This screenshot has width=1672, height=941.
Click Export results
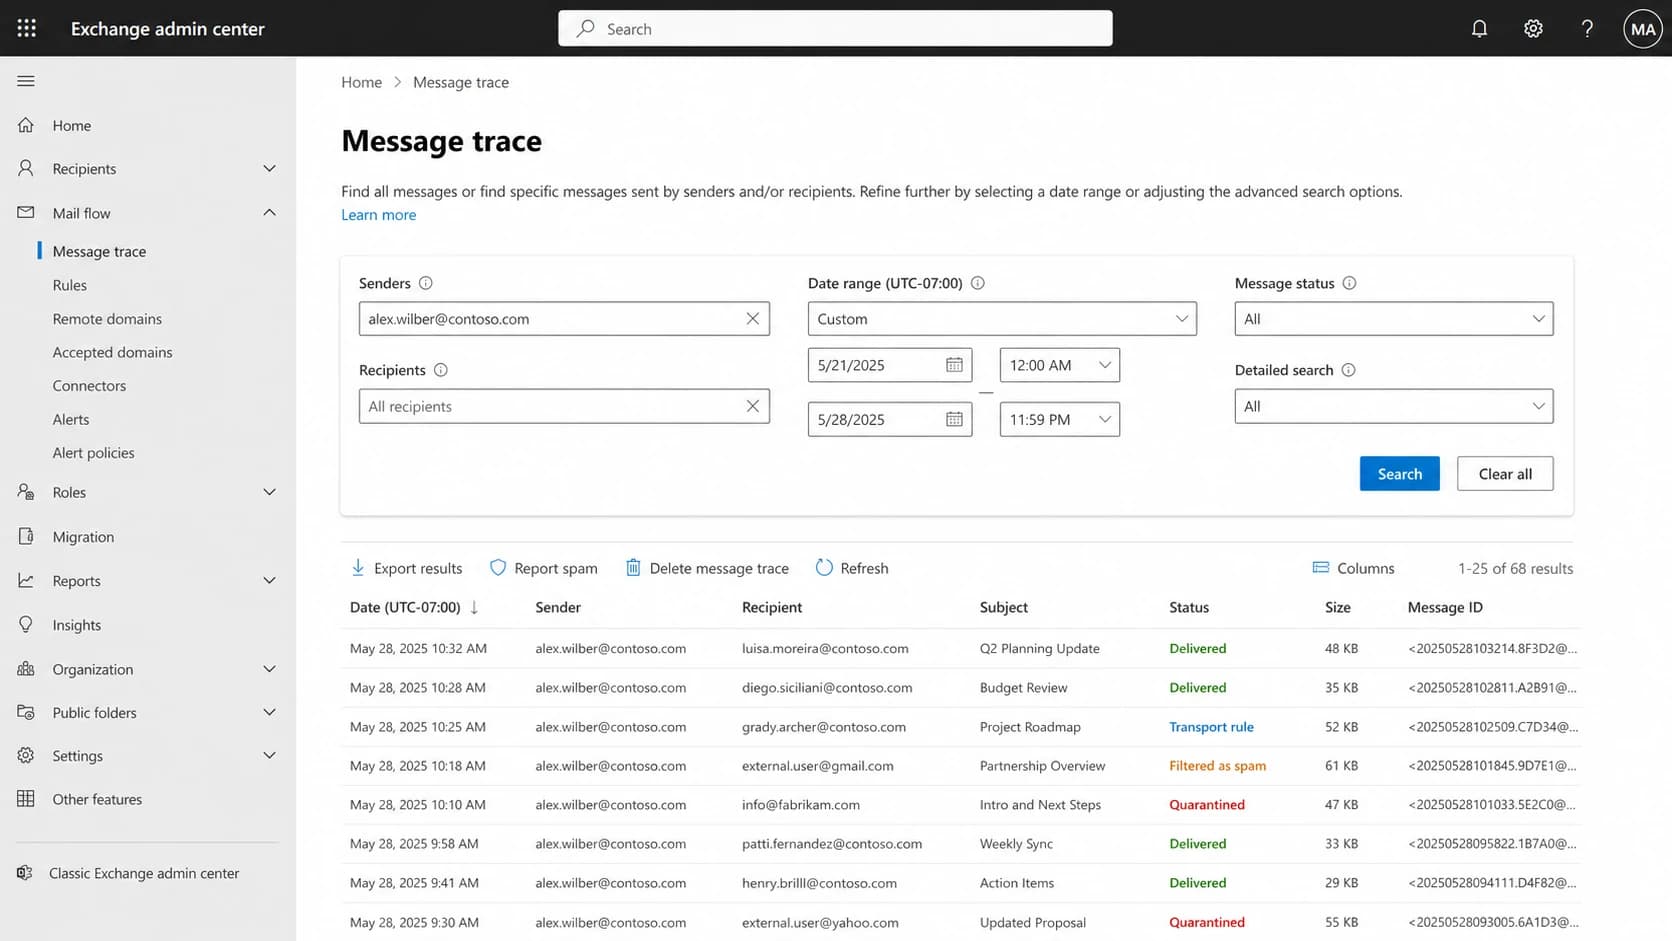click(x=407, y=568)
